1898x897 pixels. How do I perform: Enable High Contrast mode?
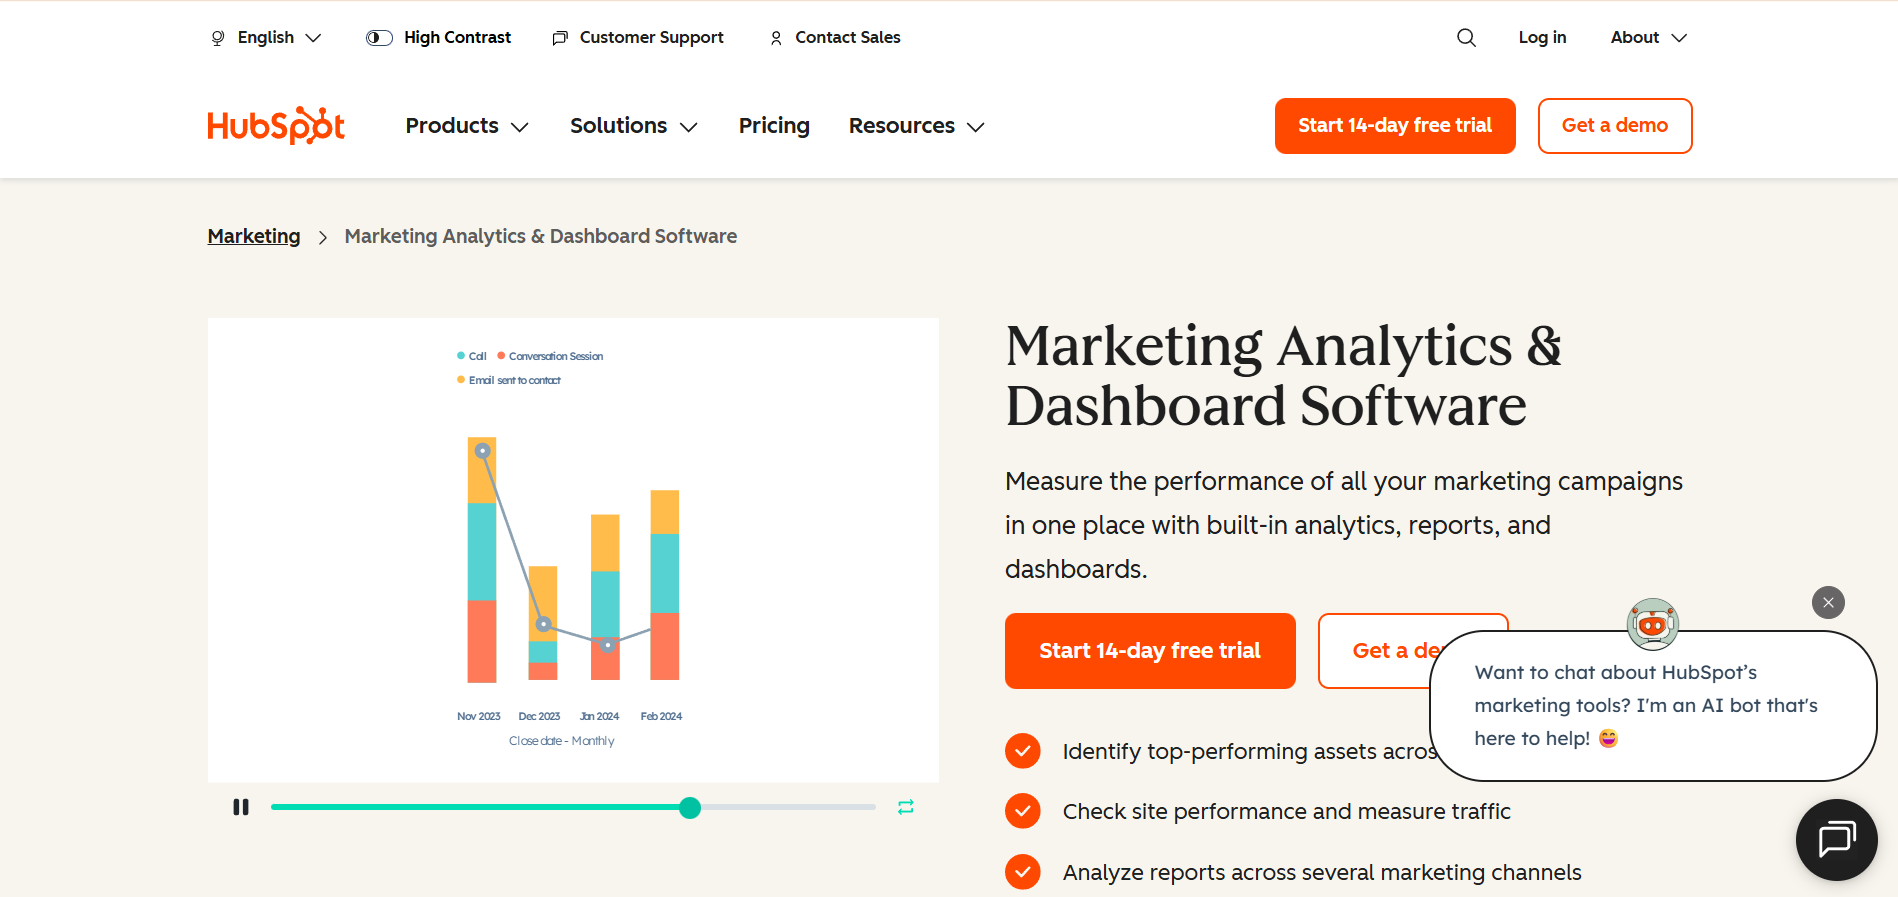click(379, 37)
